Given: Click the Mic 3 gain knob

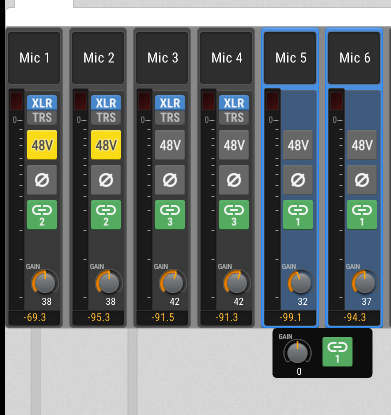Looking at the screenshot, I should [173, 283].
